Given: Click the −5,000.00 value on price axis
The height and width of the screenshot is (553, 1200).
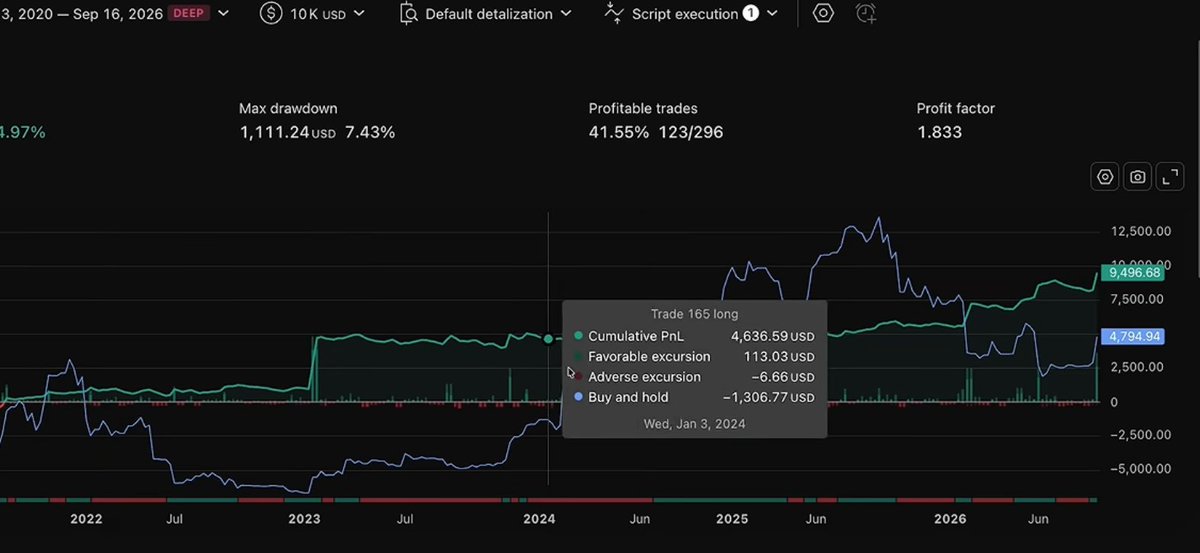Looking at the screenshot, I should (1141, 469).
